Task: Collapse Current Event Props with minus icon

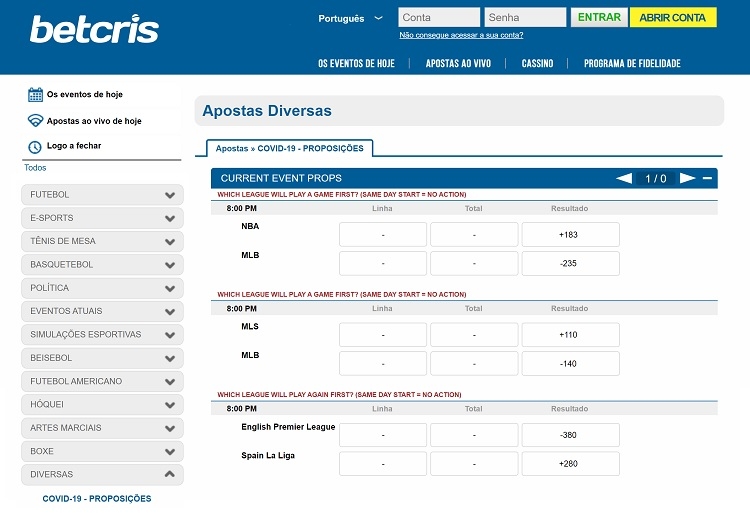Action: pyautogui.click(x=708, y=179)
